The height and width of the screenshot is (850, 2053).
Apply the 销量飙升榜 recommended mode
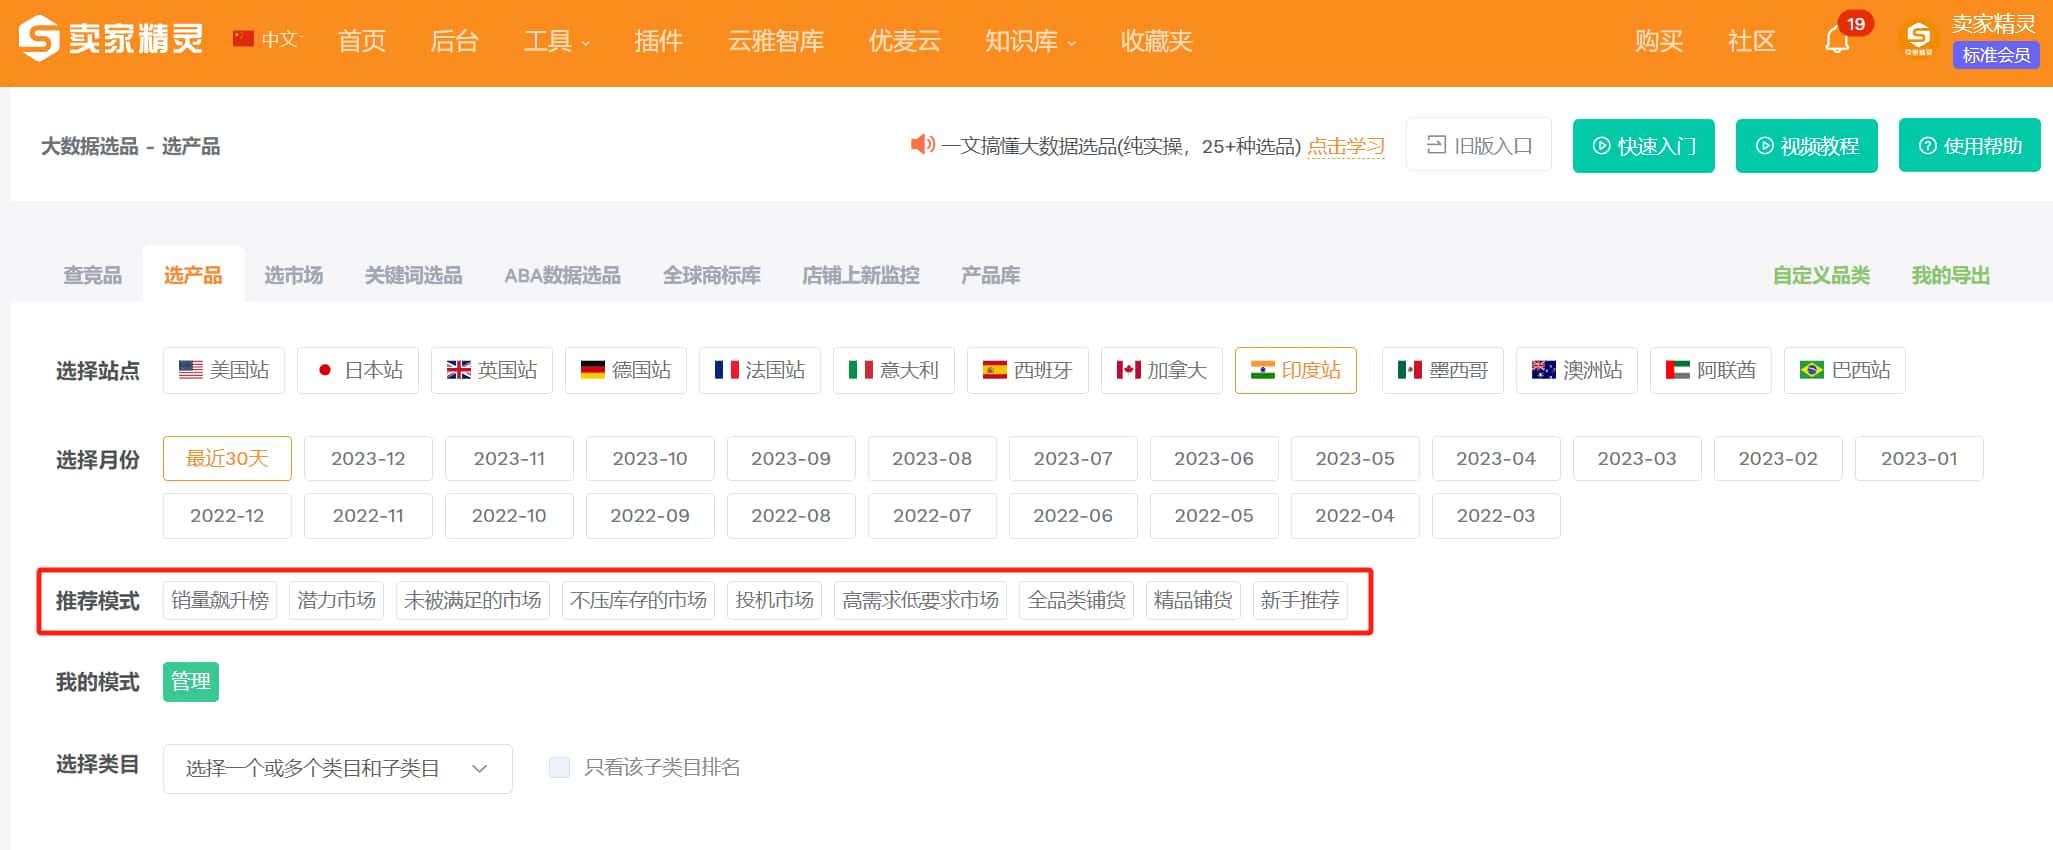click(220, 600)
